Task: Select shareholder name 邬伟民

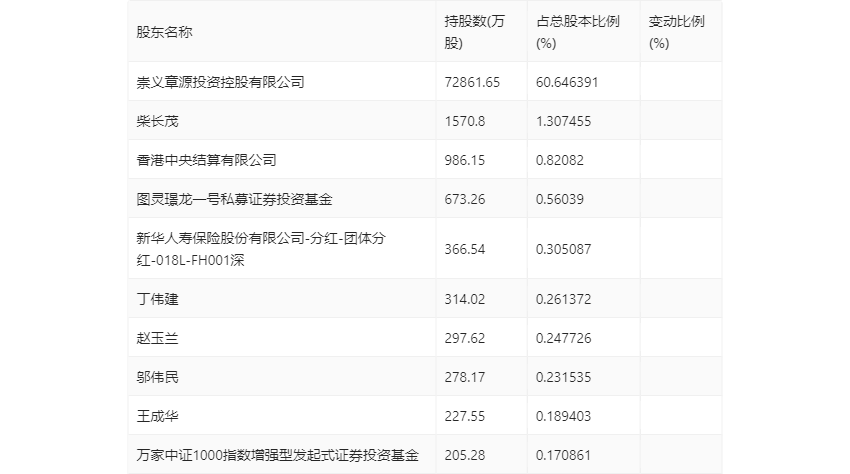Action: click(x=157, y=377)
